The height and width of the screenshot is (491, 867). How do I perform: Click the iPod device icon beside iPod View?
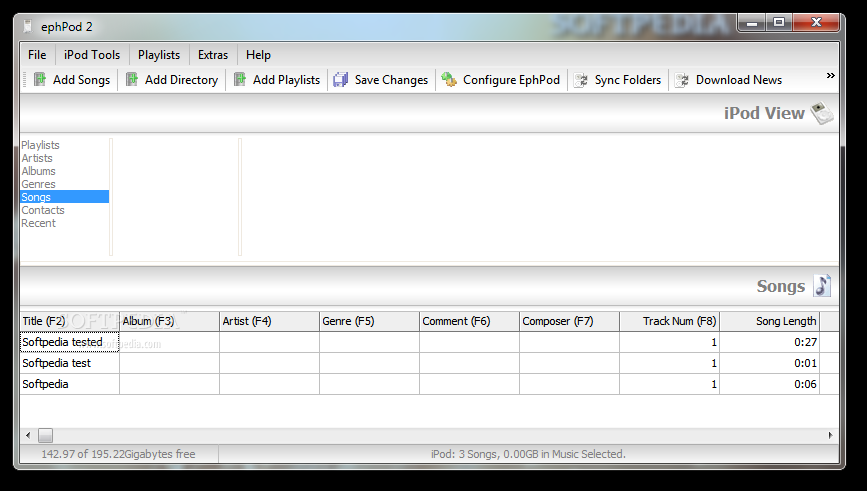(821, 113)
